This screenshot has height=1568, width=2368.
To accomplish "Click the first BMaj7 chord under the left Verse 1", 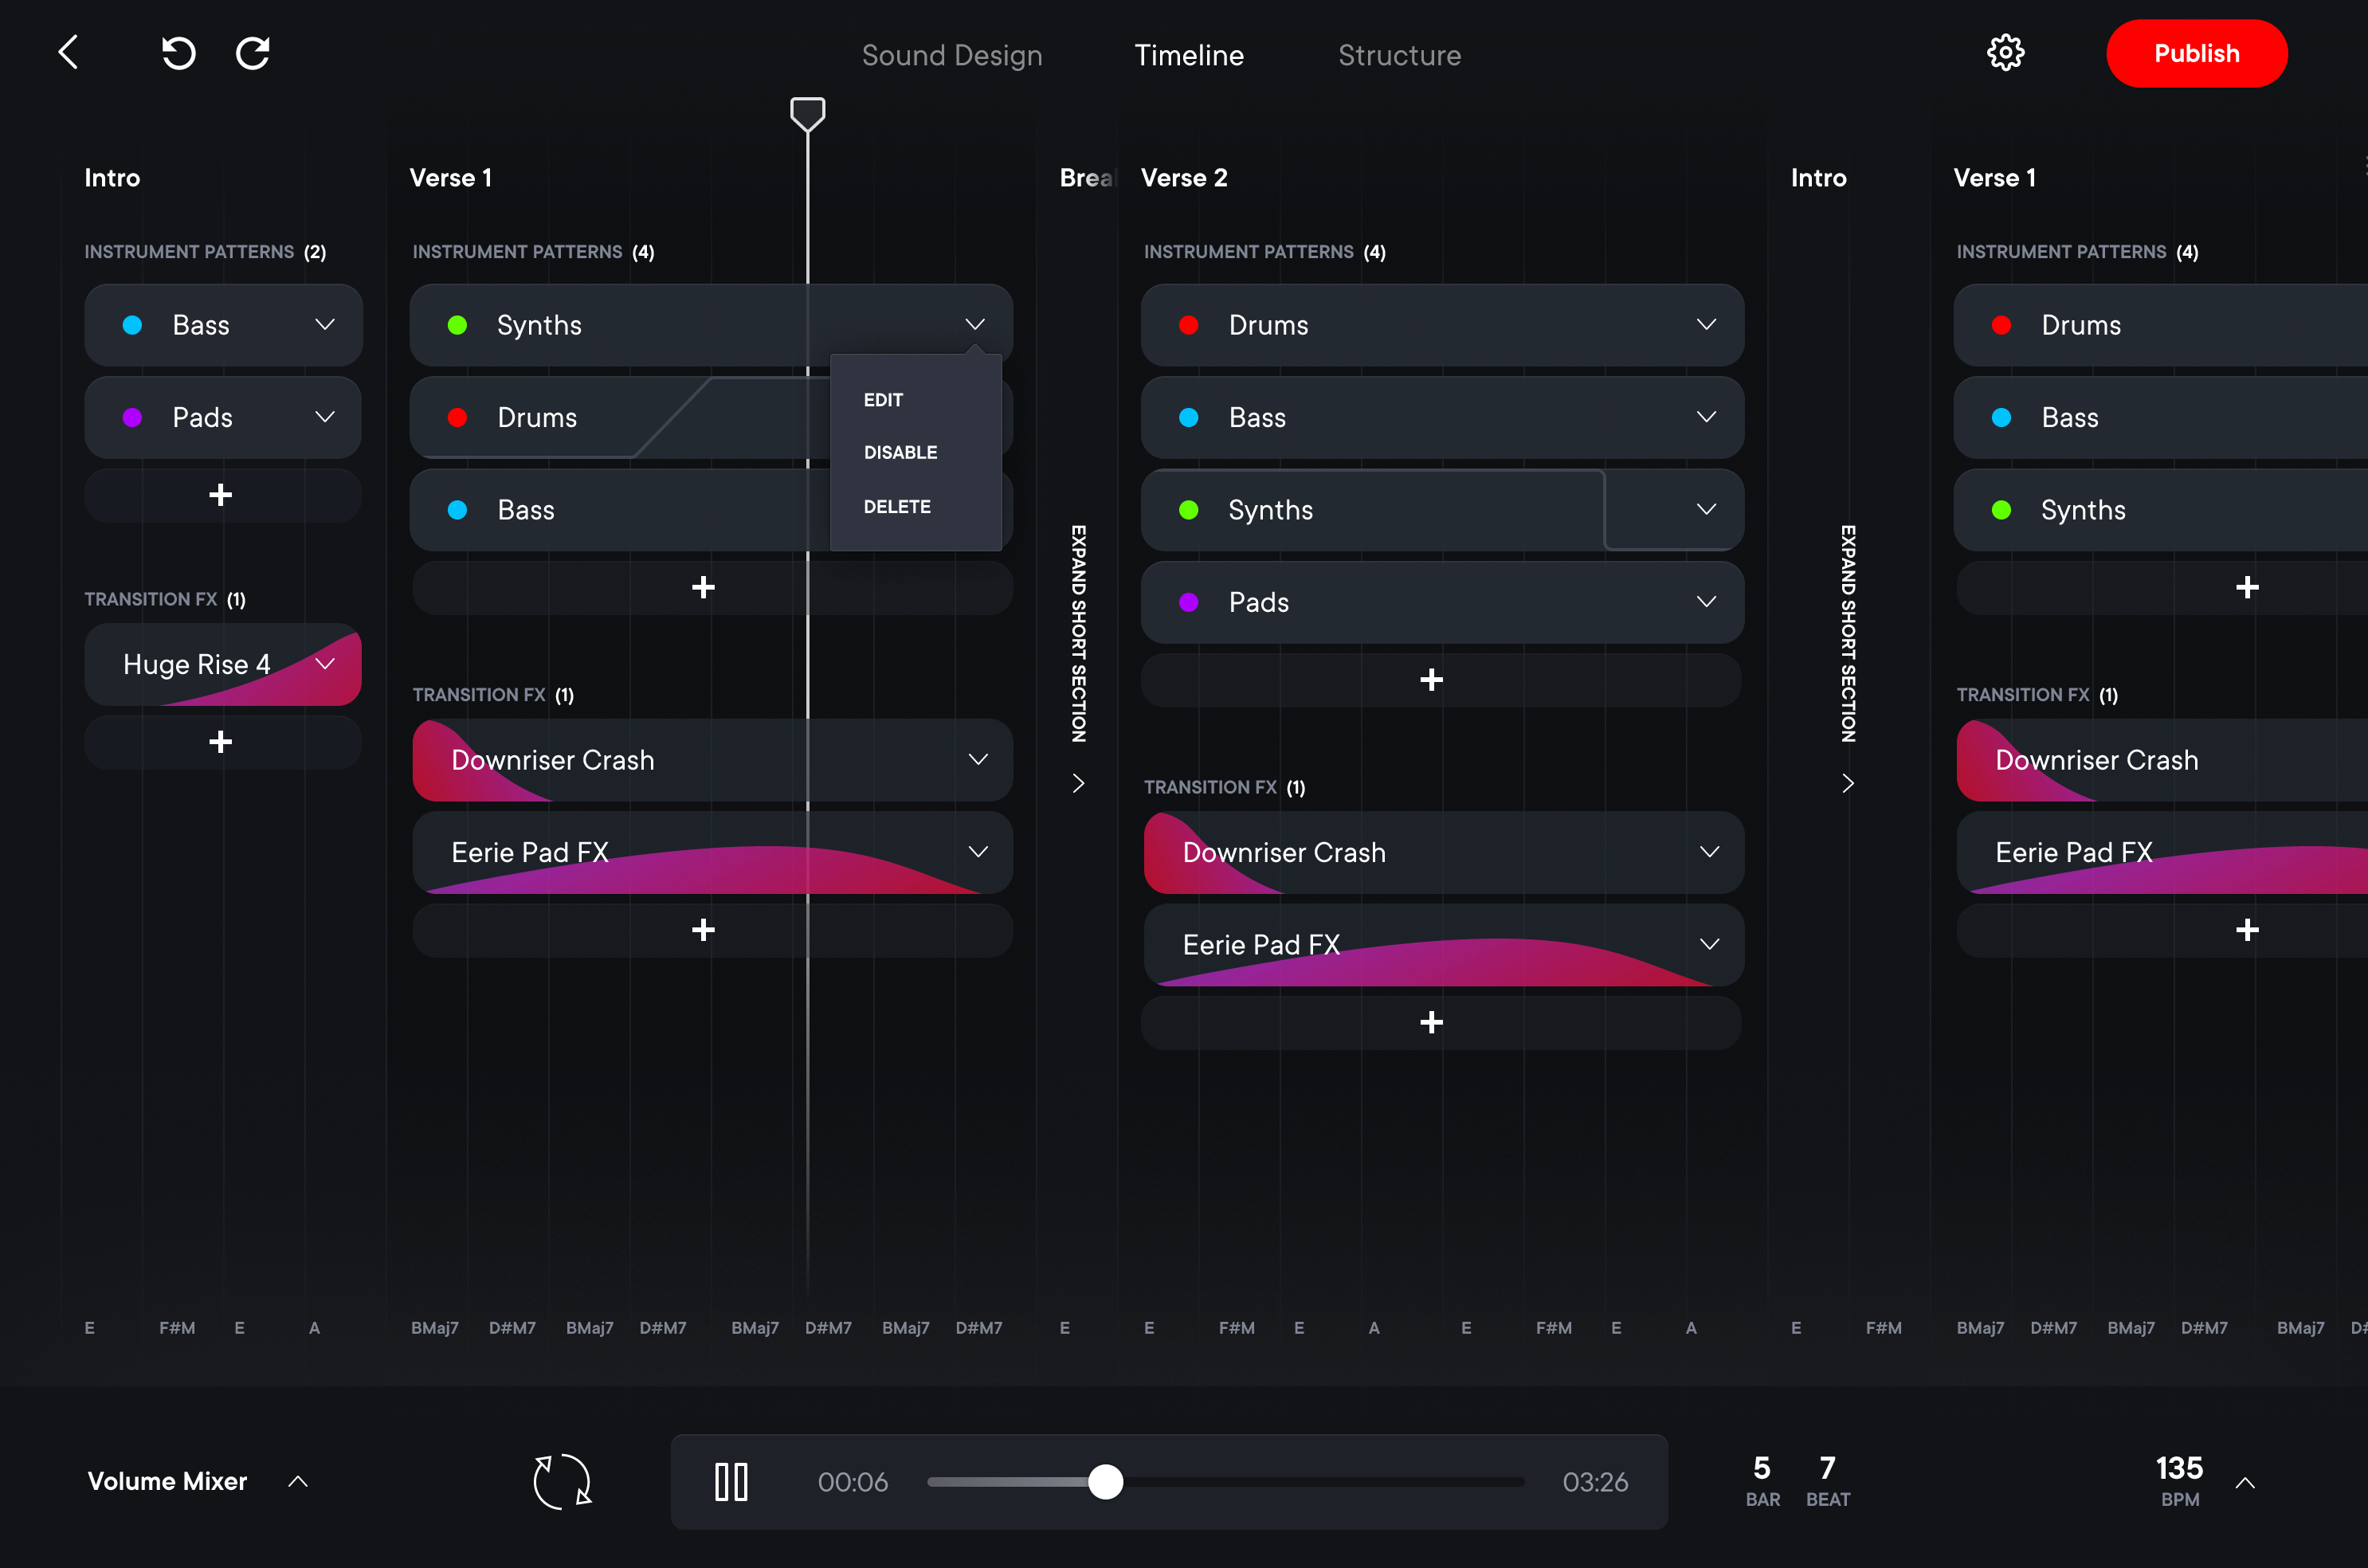I will click(x=435, y=1328).
